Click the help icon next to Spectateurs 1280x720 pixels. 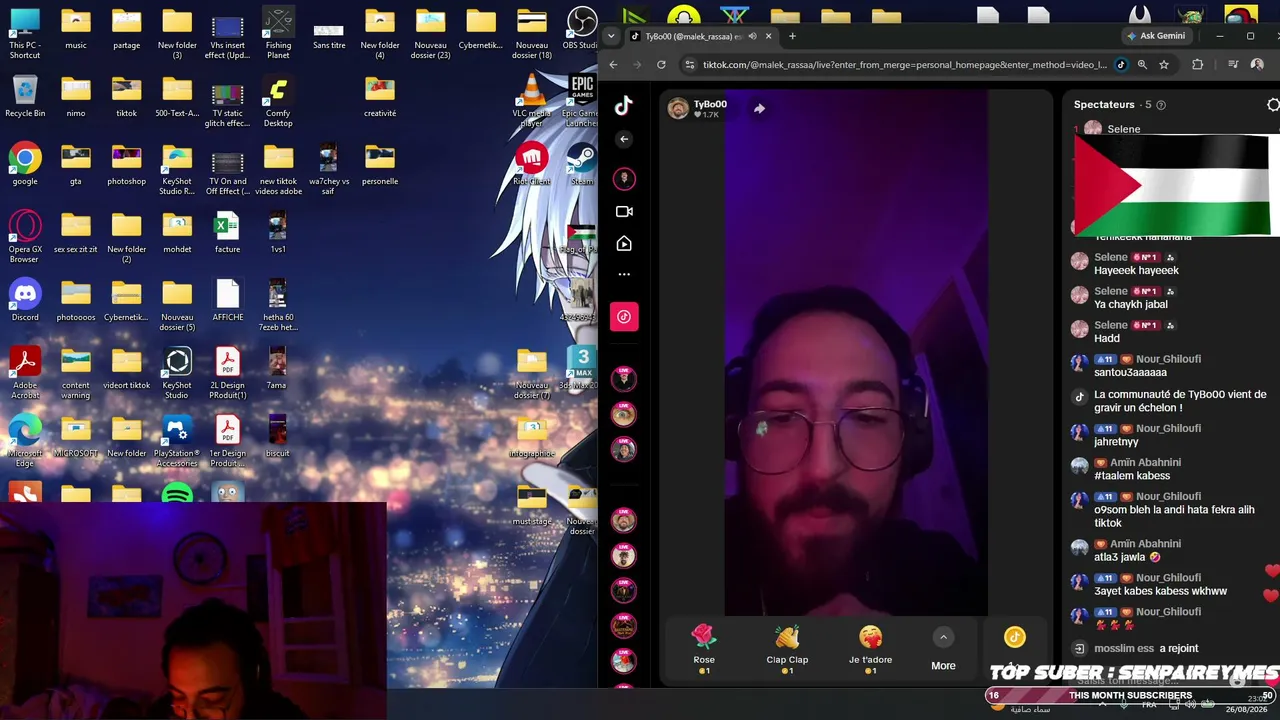click(x=1161, y=105)
